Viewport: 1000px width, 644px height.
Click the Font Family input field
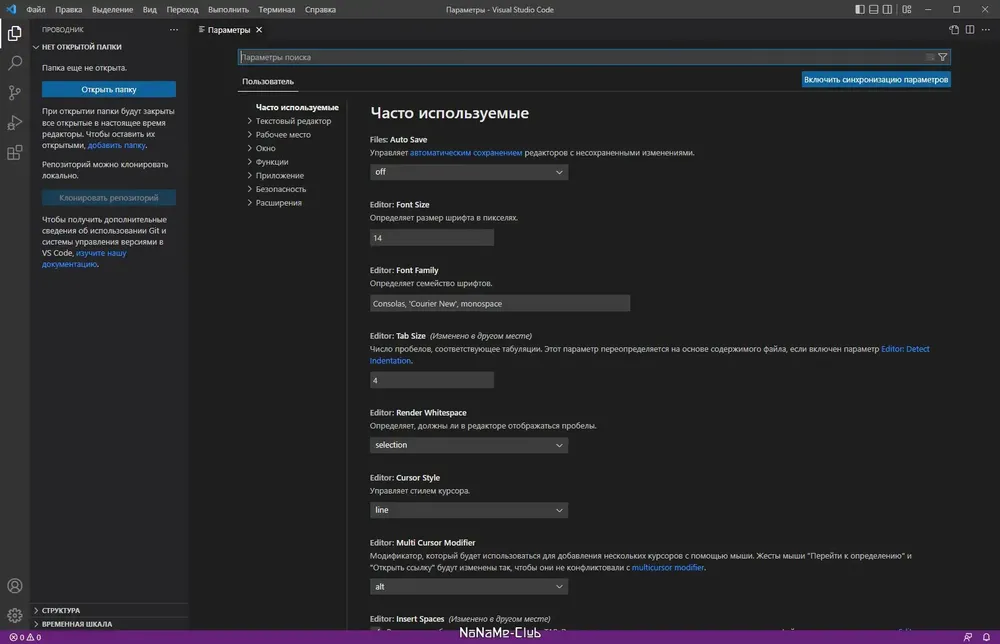[x=500, y=304]
